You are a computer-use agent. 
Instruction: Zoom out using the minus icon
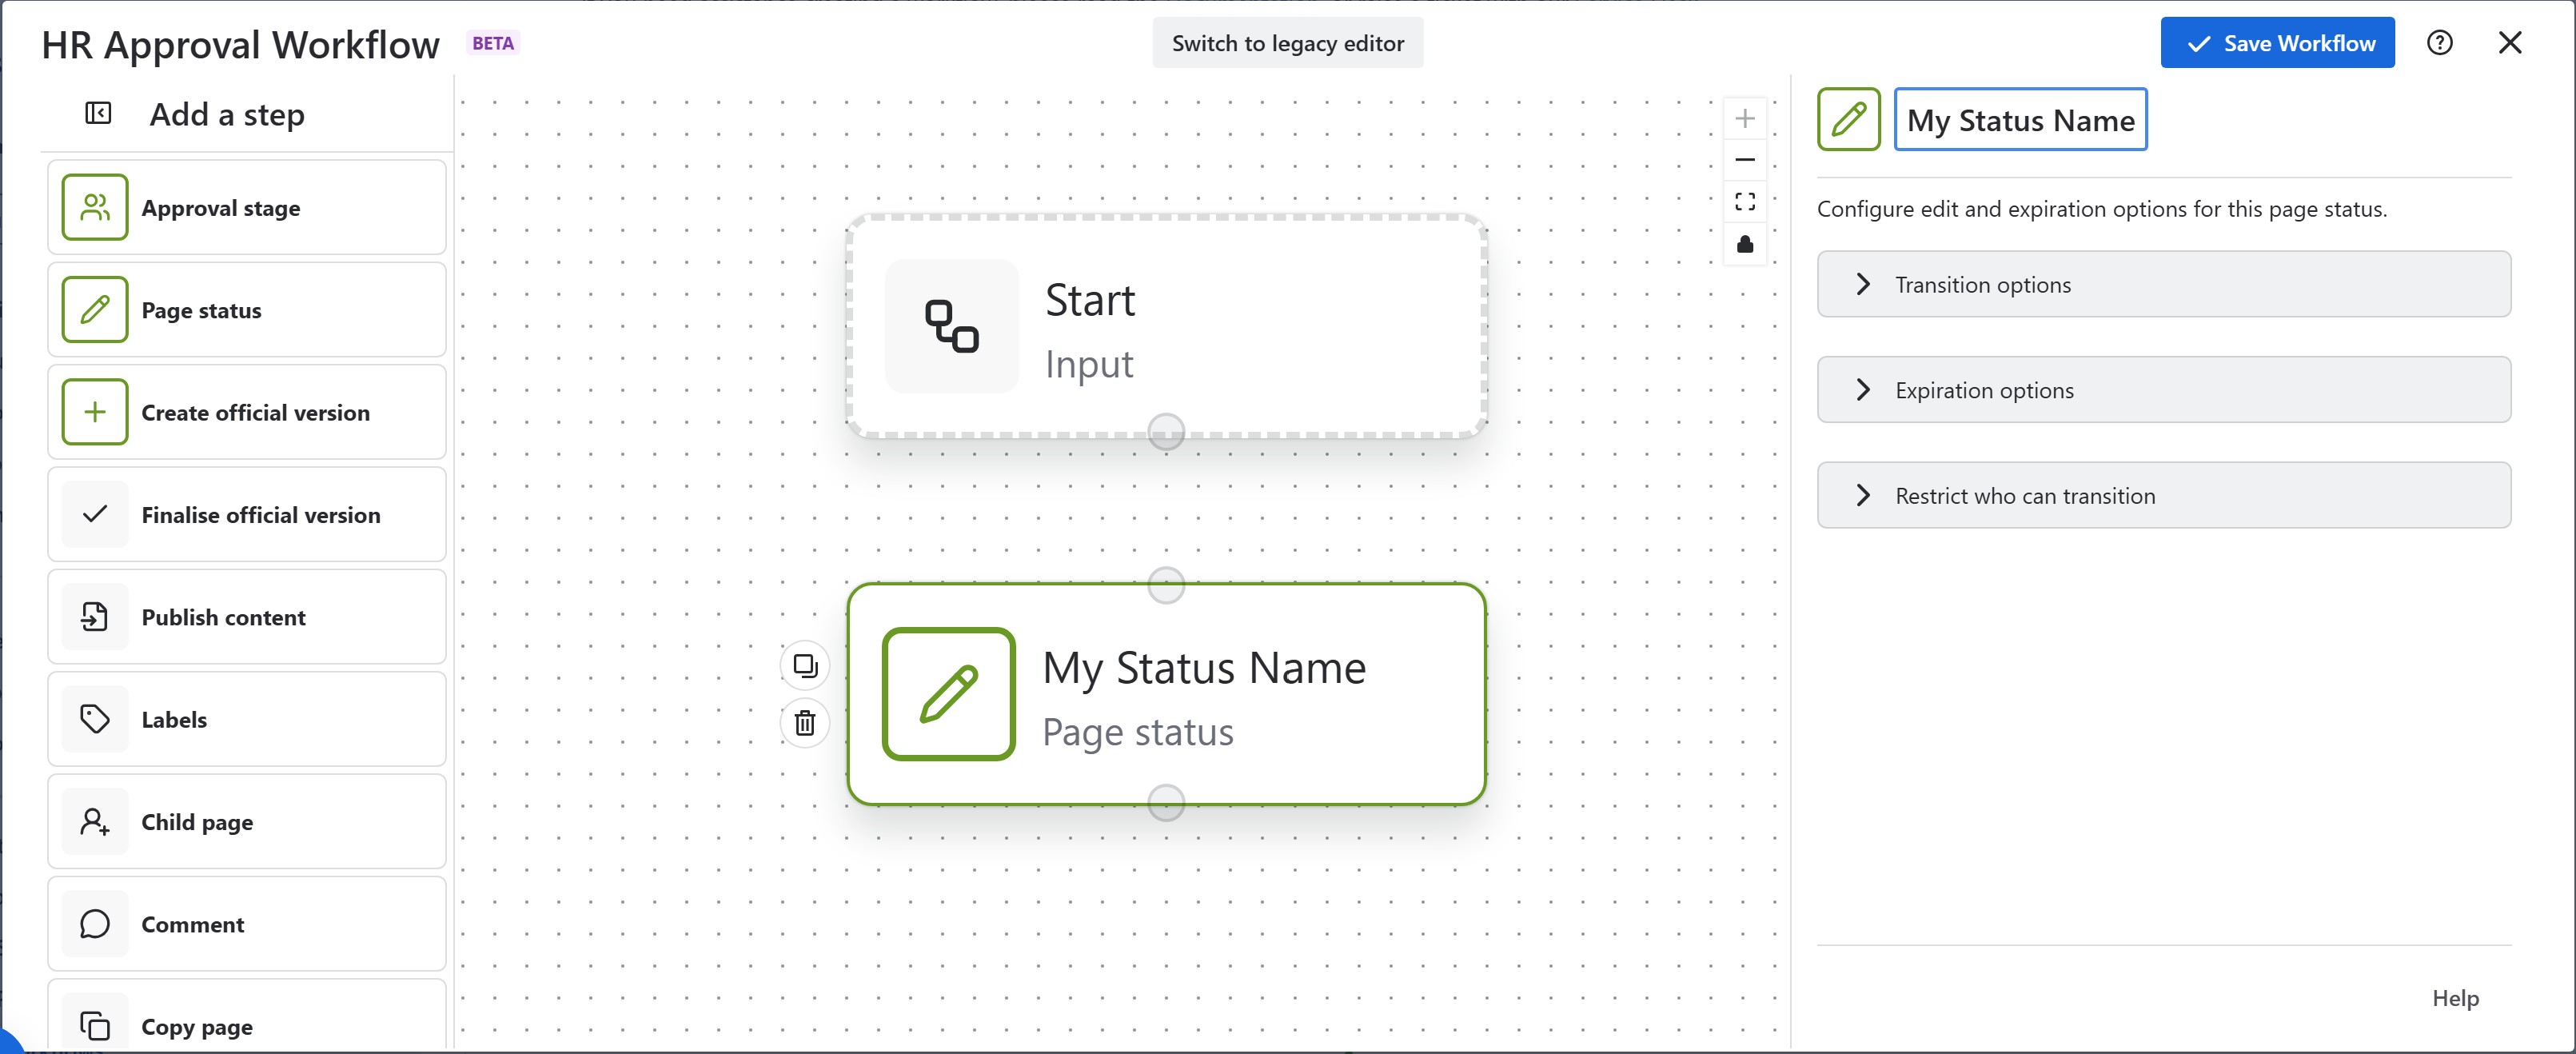click(1745, 159)
